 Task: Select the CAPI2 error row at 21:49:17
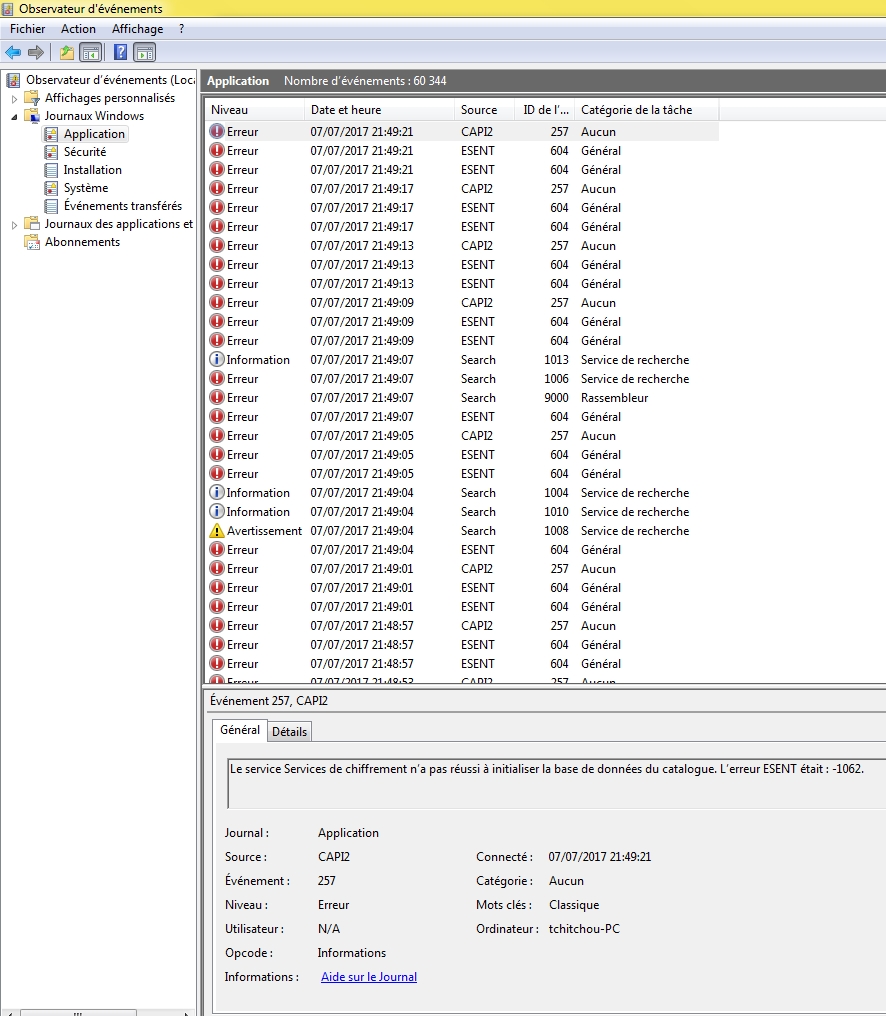coord(462,189)
